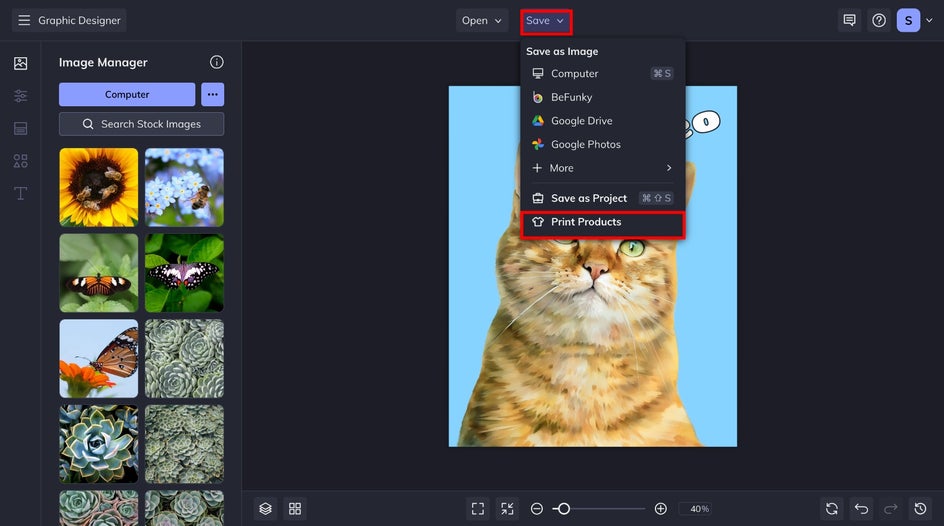The image size is (944, 526).
Task: Open the Customize sliders sidebar tab
Action: 20,96
